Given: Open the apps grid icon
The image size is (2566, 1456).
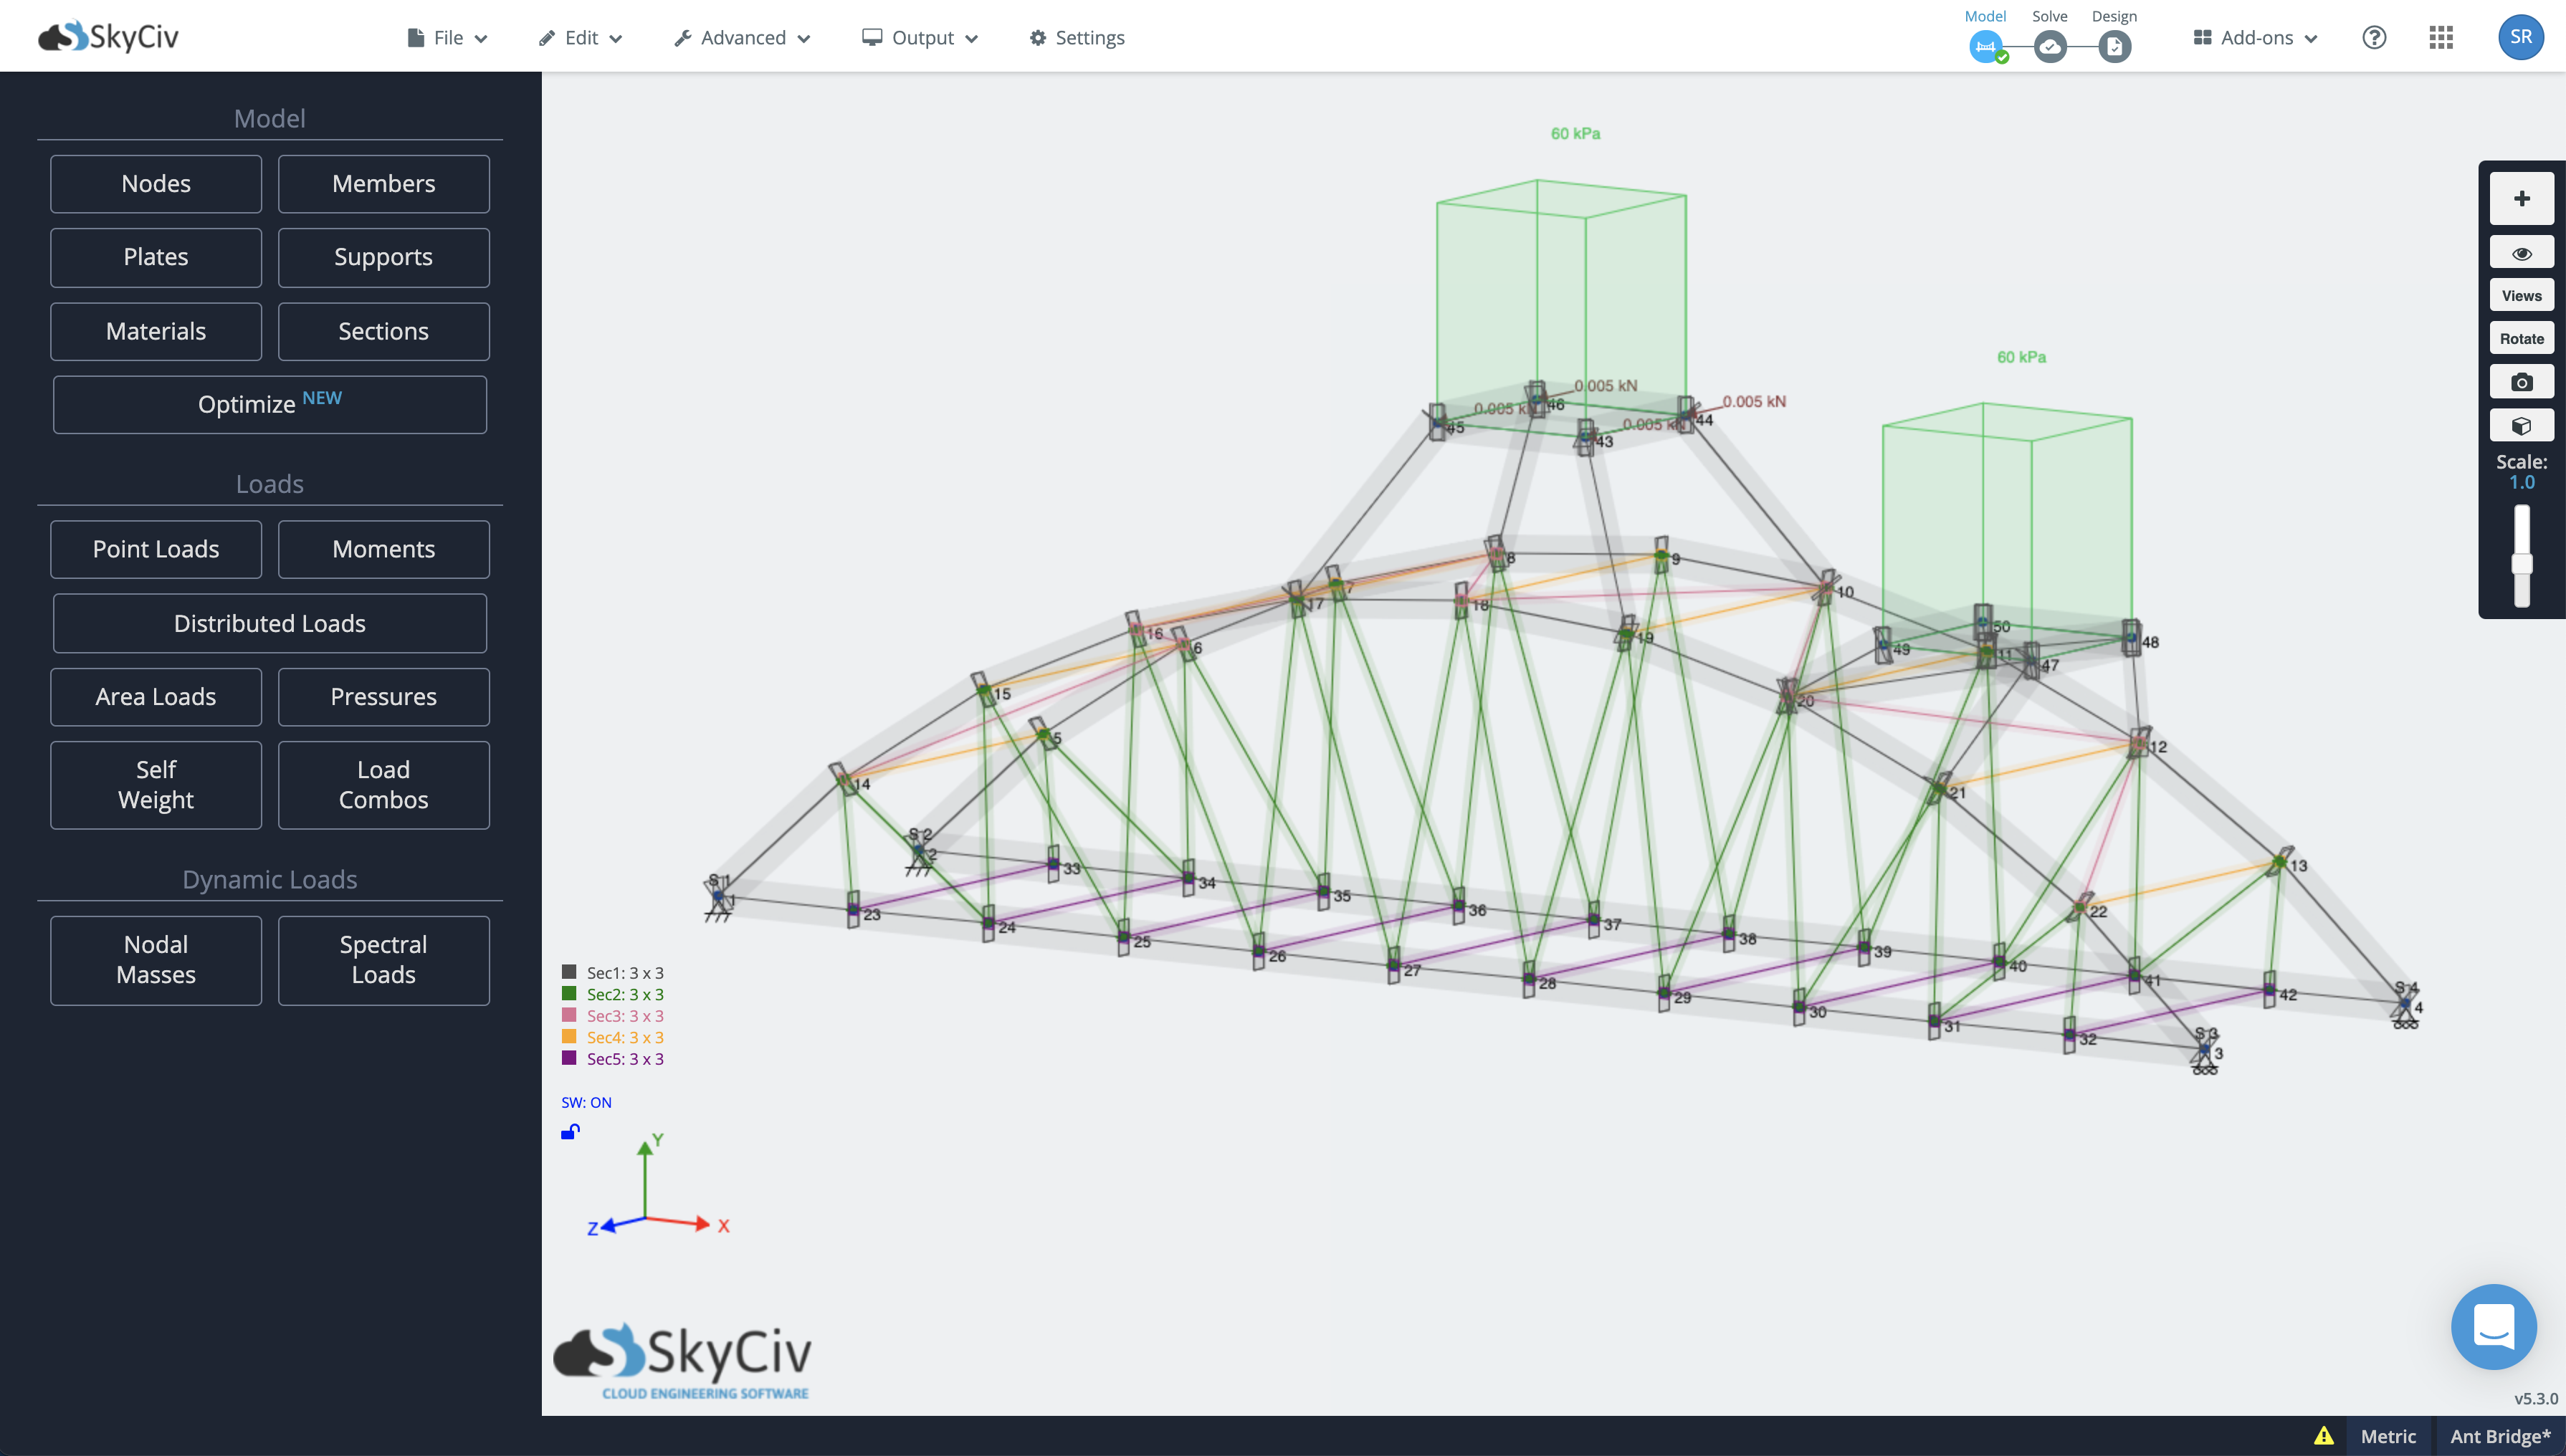Looking at the screenshot, I should [2441, 38].
